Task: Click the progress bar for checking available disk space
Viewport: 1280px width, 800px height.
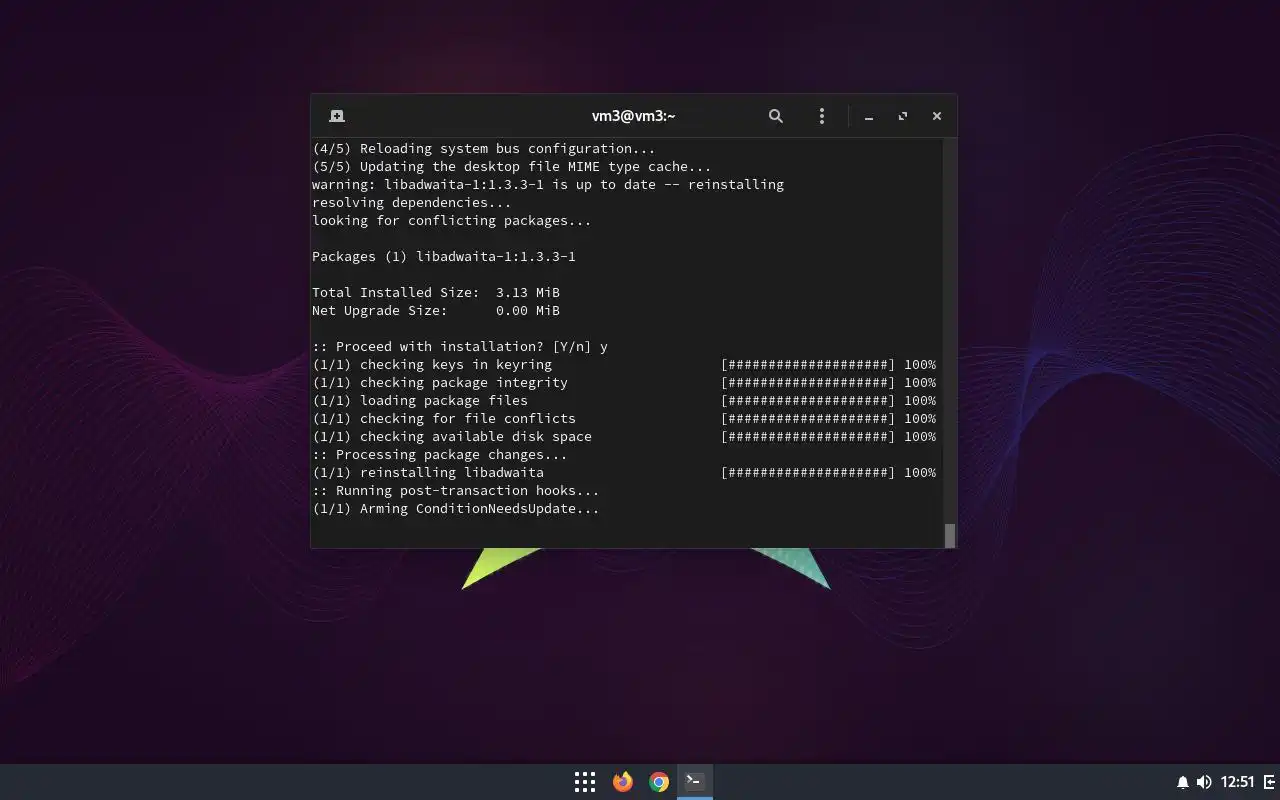Action: [x=808, y=436]
